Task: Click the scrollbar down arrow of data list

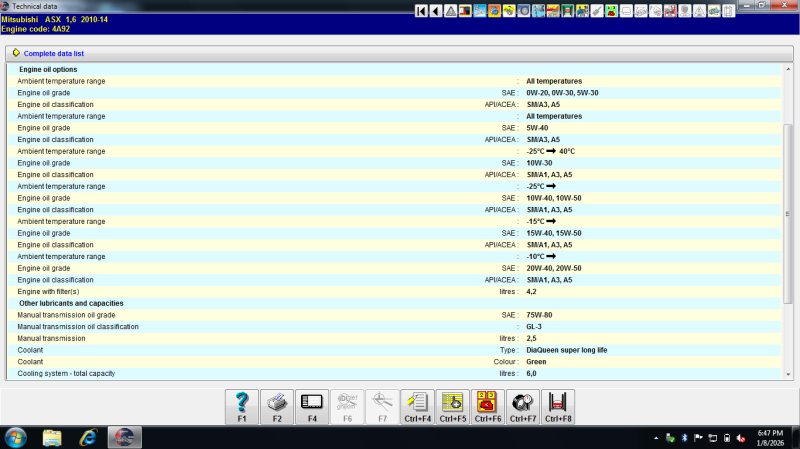Action: click(788, 375)
